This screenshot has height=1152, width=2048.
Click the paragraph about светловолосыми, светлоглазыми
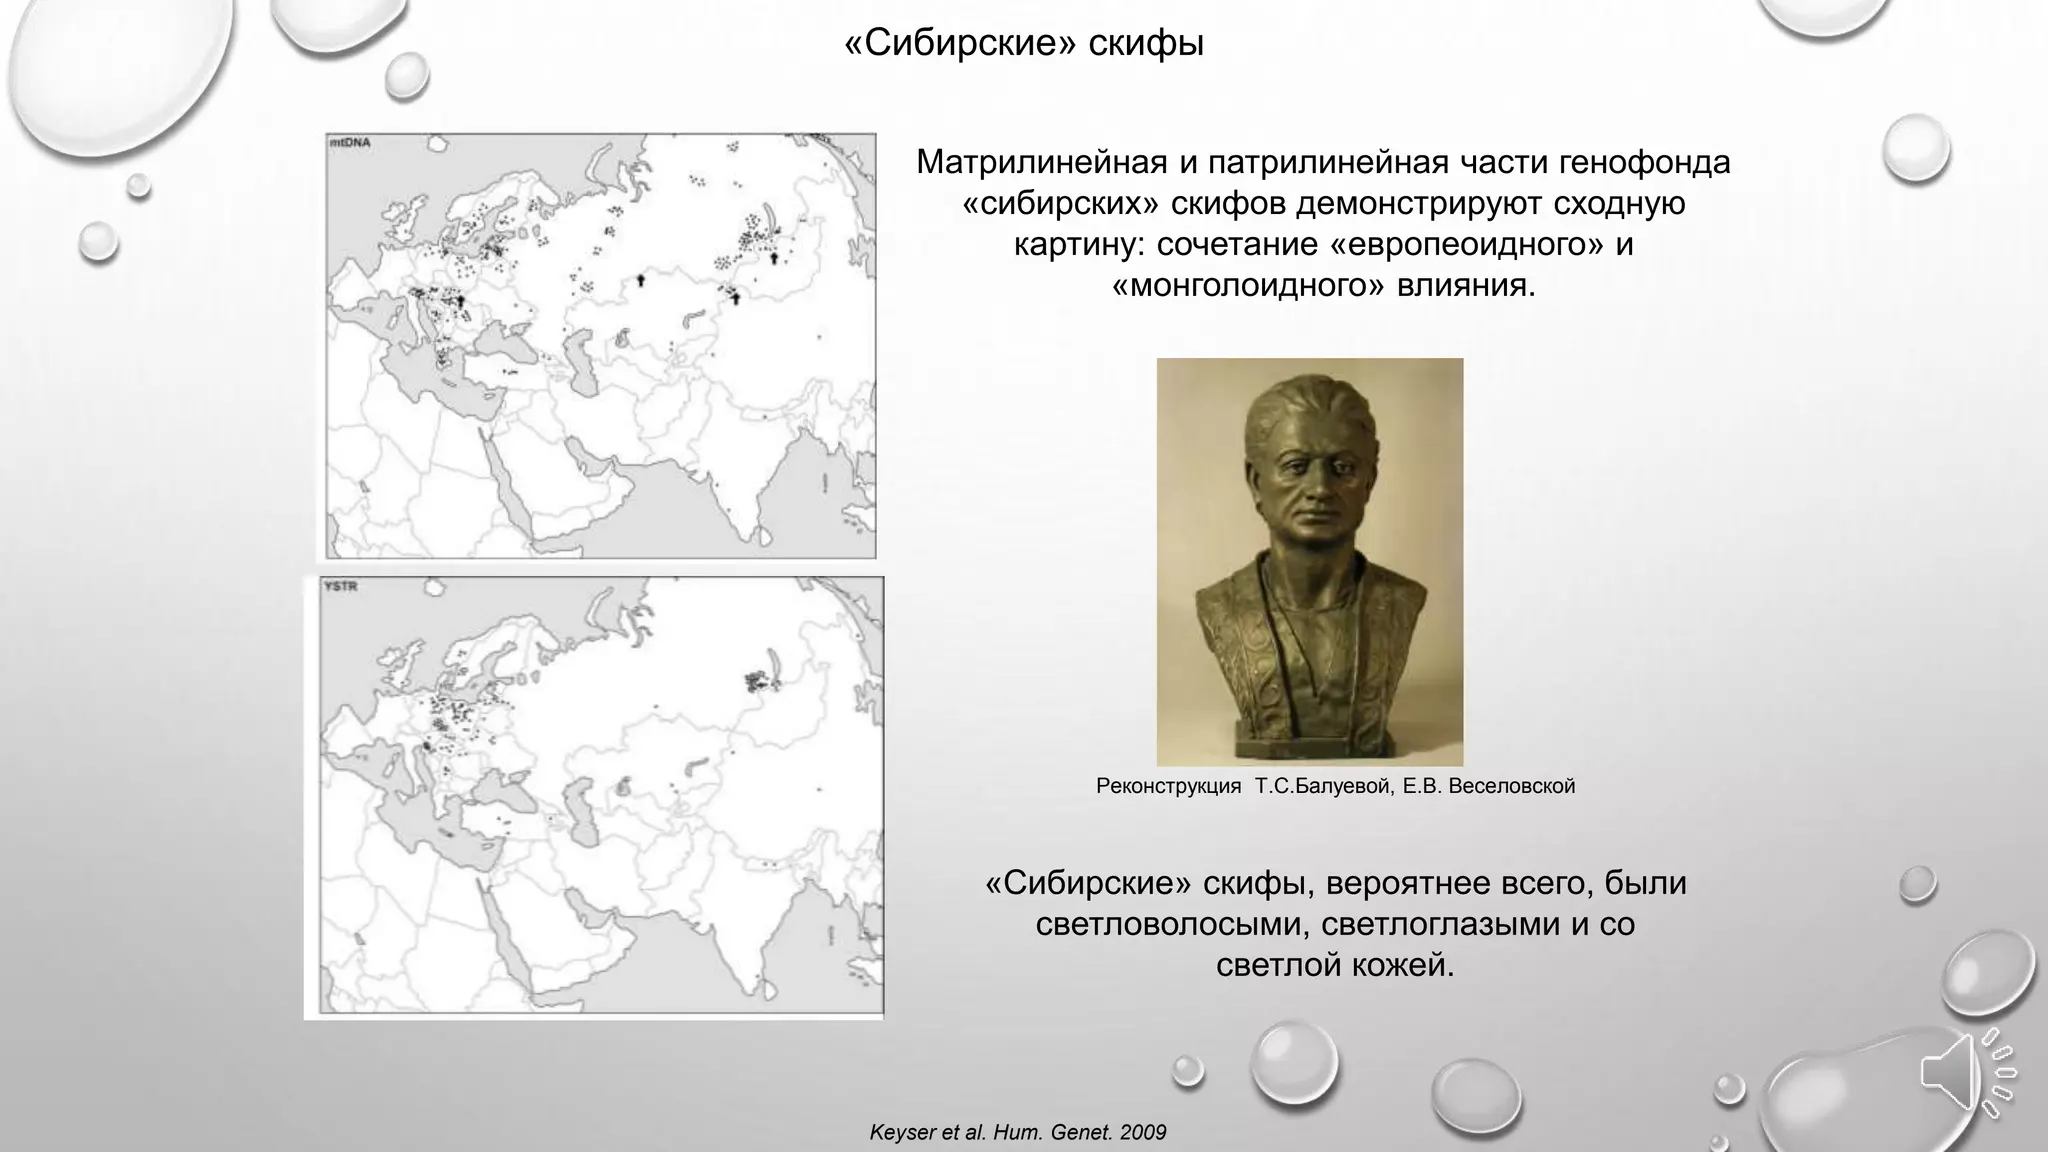pos(1335,924)
